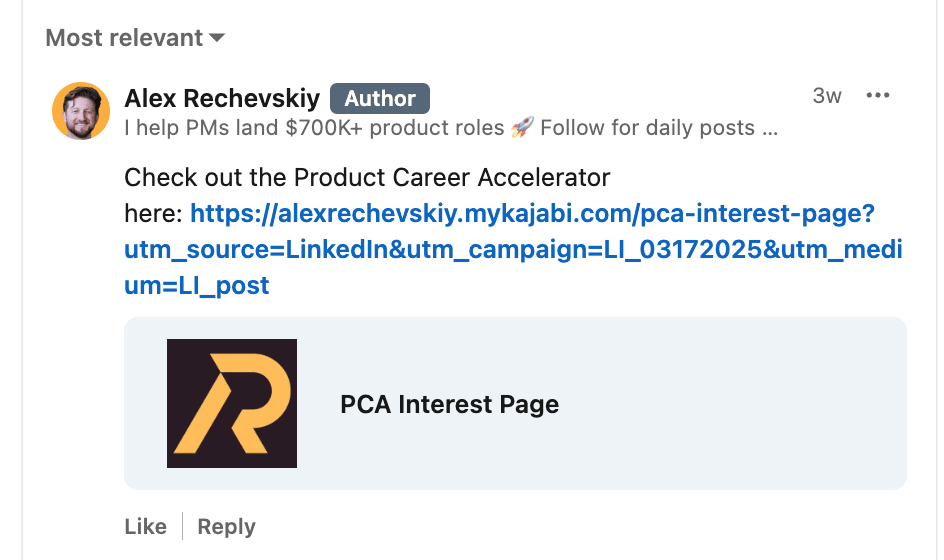
Task: Click the 3w comment timestamp
Action: [x=827, y=96]
